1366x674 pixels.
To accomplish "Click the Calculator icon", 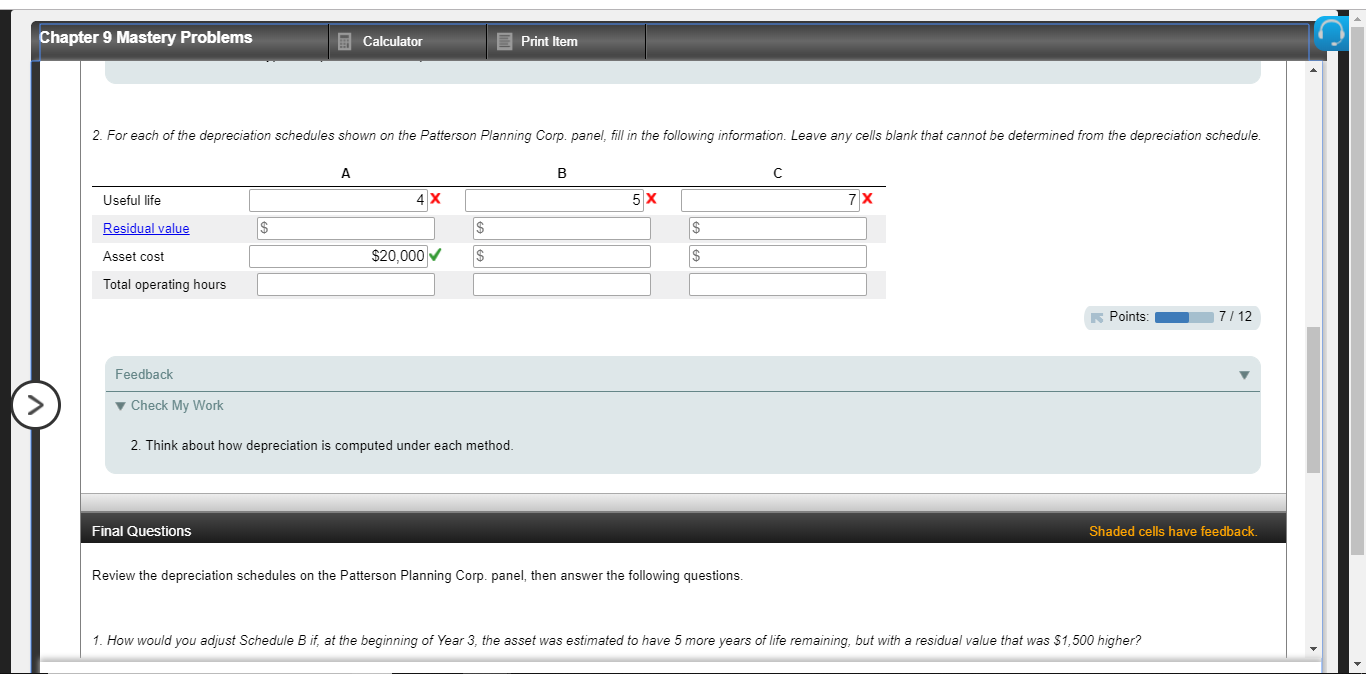I will (x=345, y=41).
